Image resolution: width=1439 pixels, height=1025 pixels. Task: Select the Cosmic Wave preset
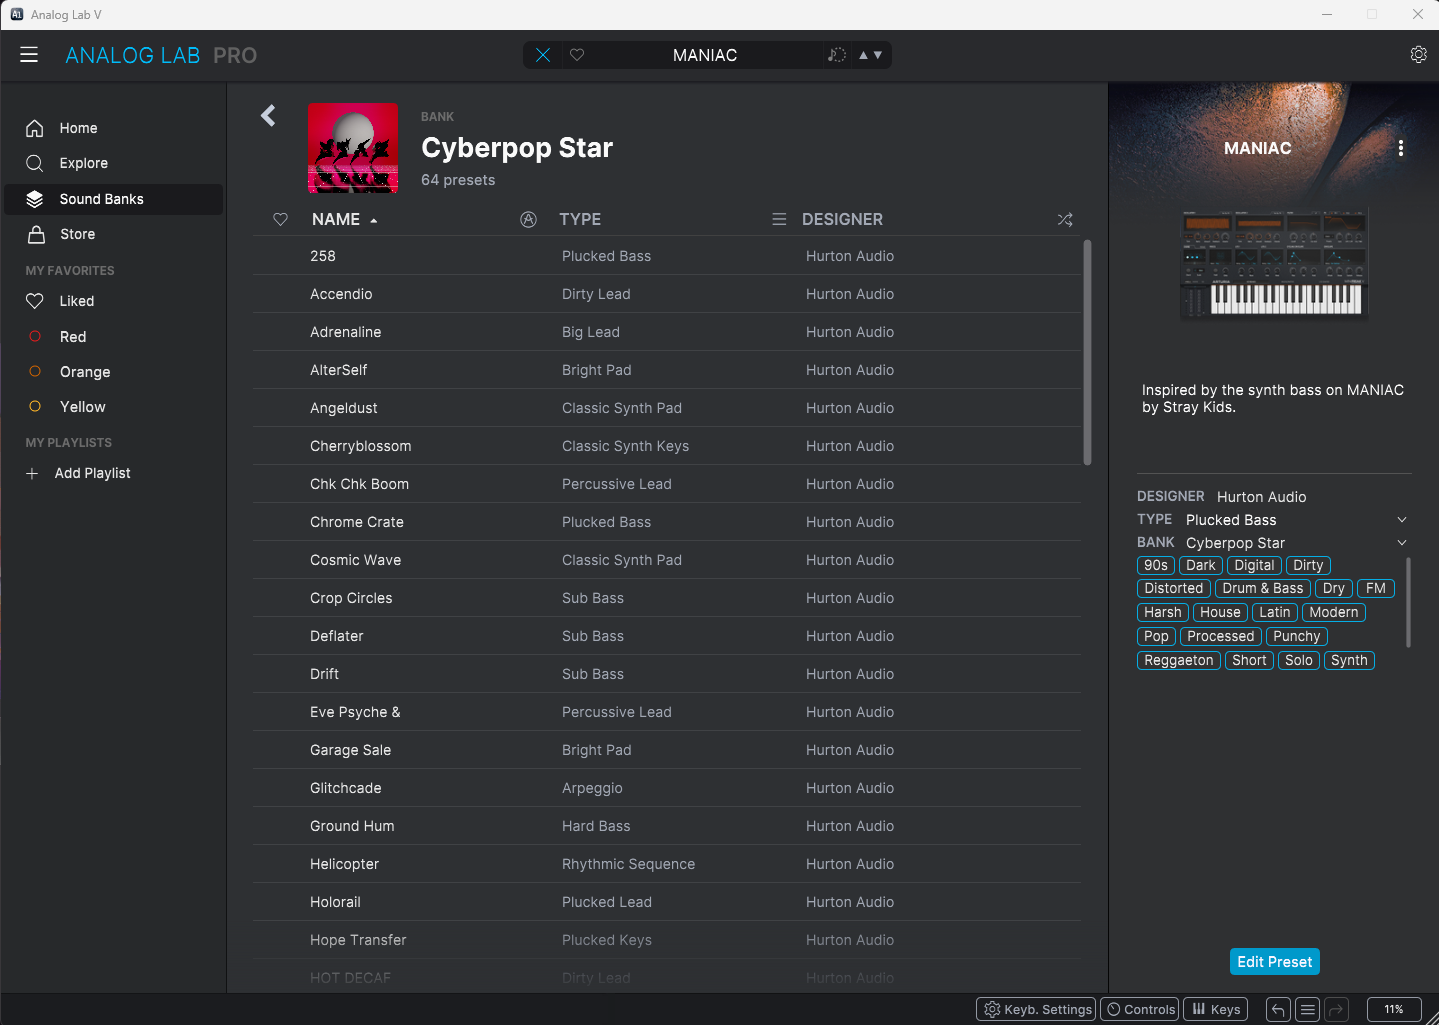667,560
